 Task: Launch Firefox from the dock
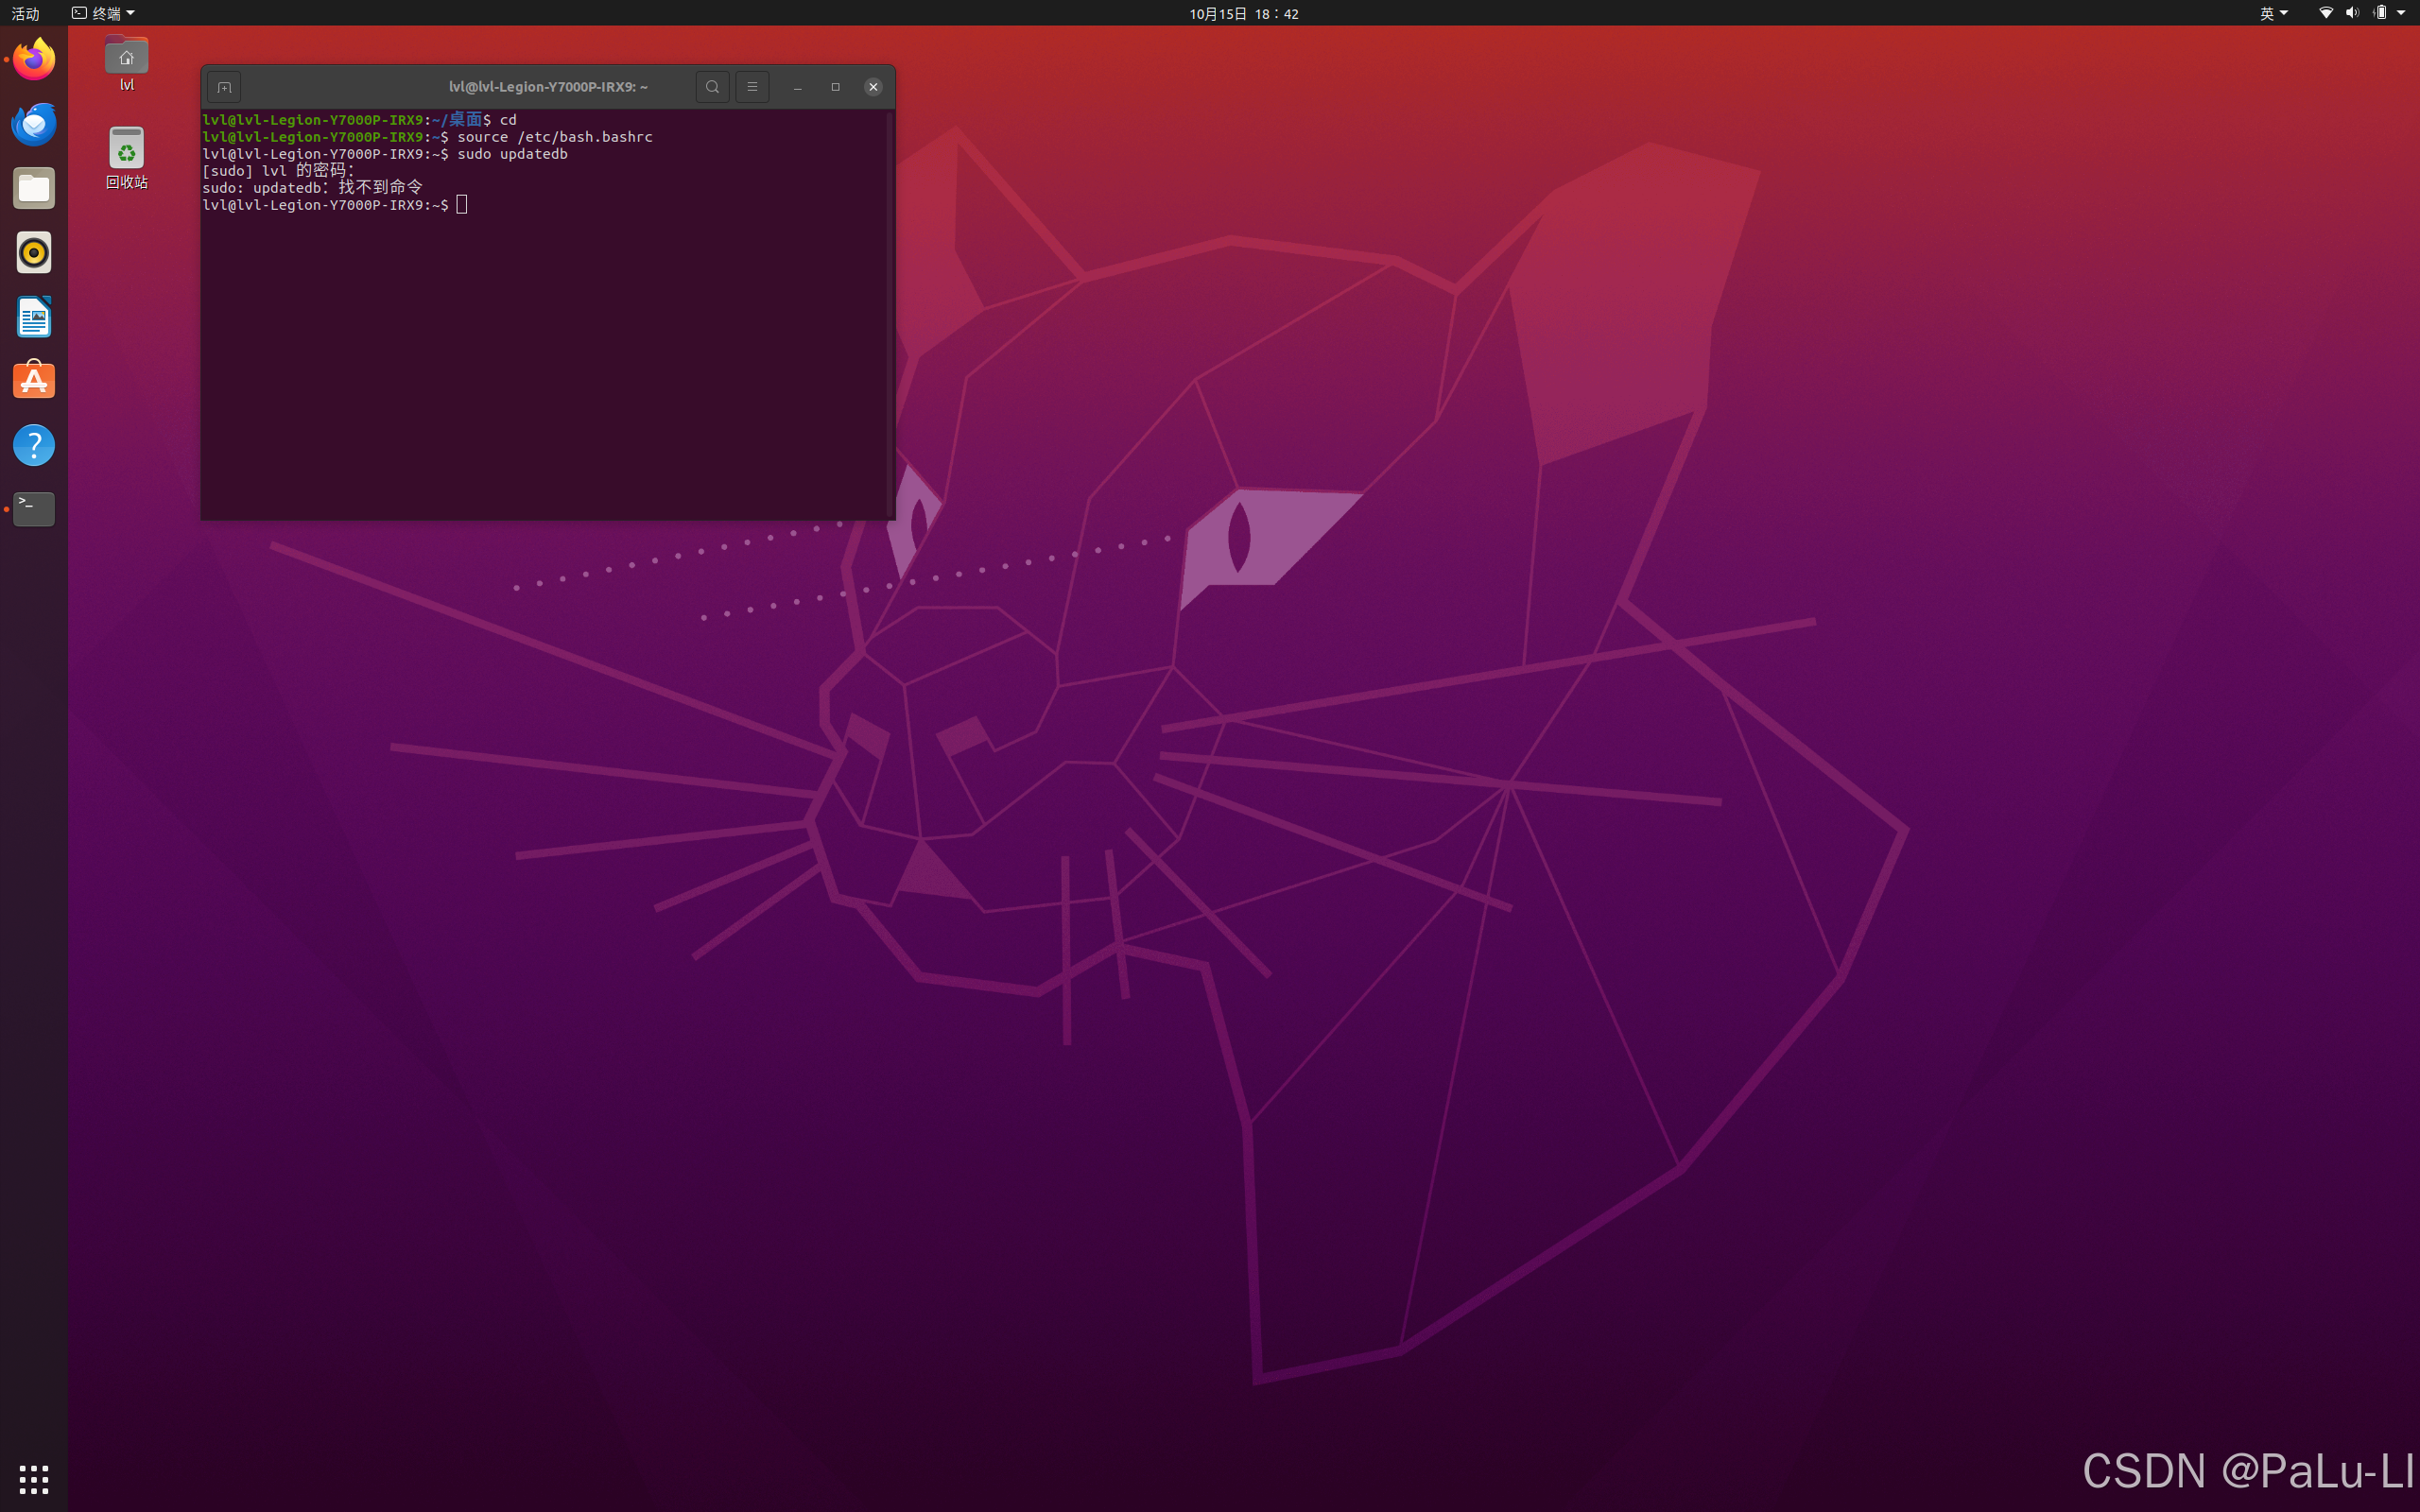click(x=34, y=60)
